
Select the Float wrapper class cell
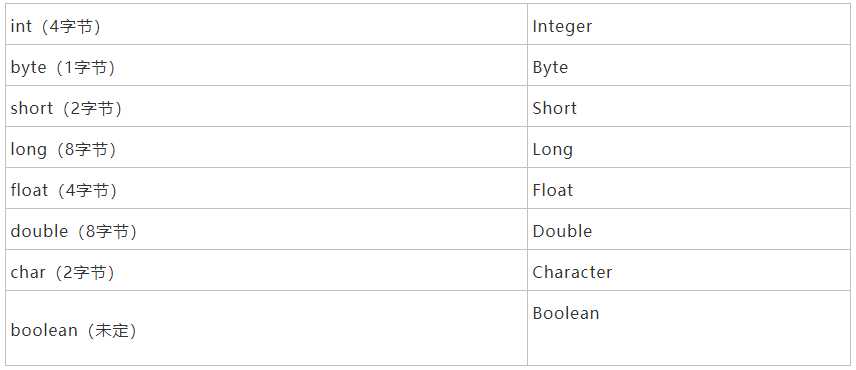[x=689, y=188]
